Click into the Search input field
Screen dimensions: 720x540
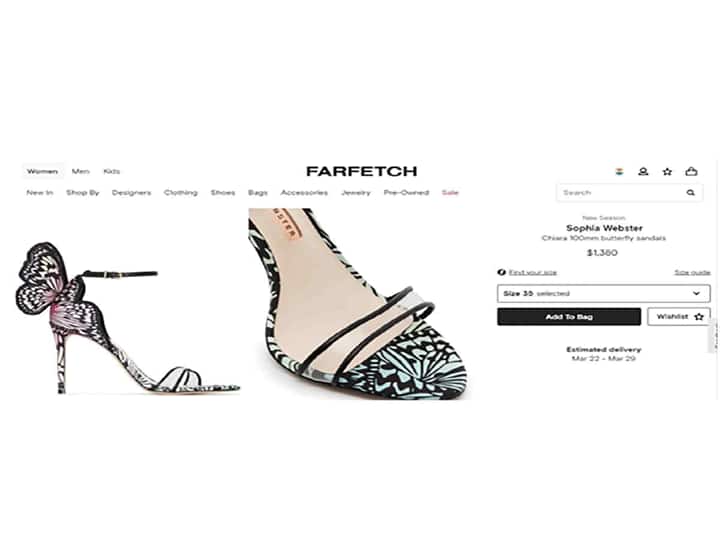622,192
